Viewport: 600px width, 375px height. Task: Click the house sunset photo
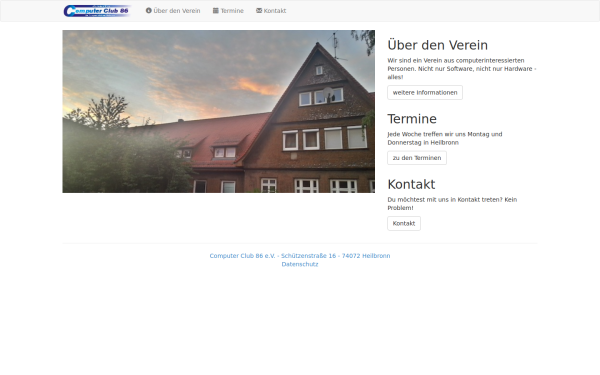point(218,111)
